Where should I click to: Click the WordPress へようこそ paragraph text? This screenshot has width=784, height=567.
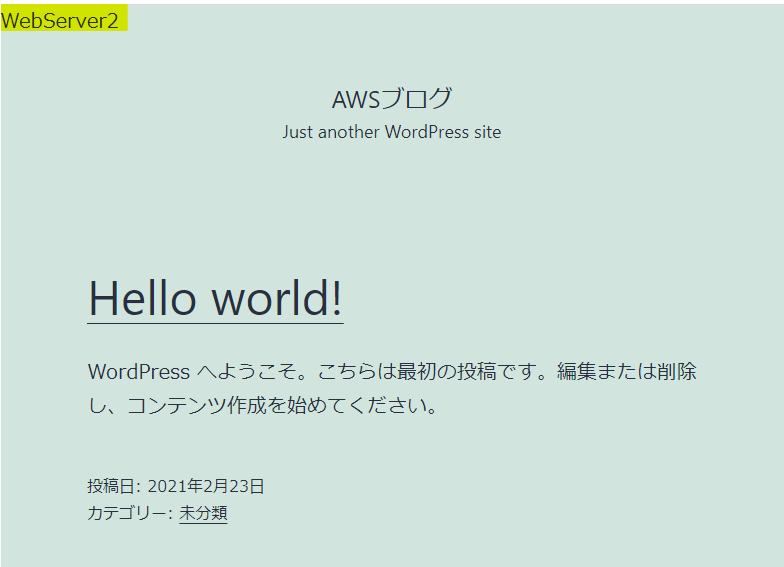pyautogui.click(x=392, y=388)
